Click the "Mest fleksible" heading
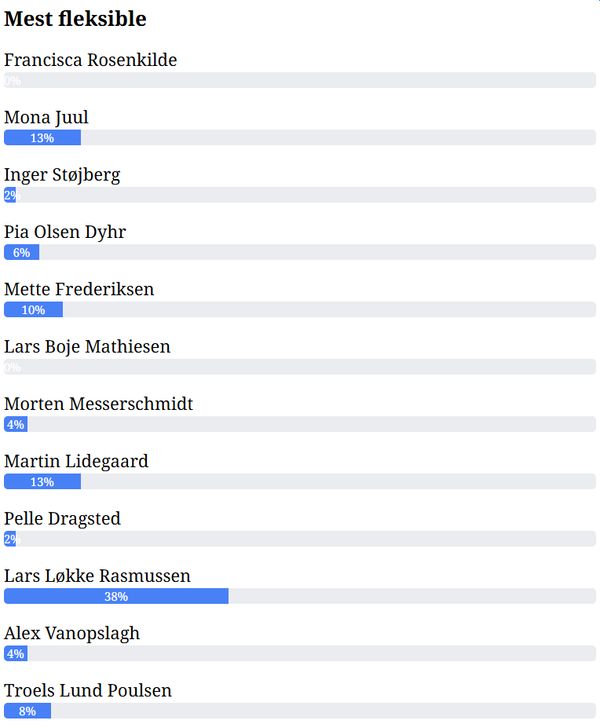The image size is (600, 724). [75, 19]
